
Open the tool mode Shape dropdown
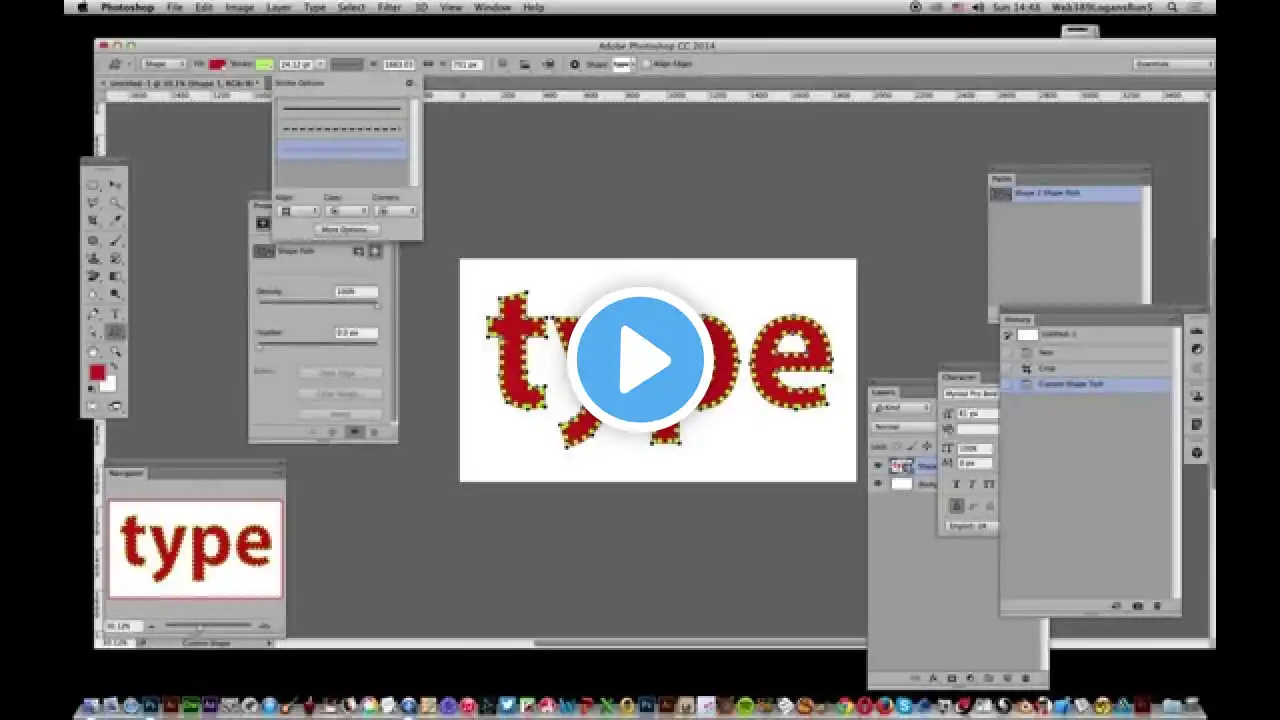162,64
